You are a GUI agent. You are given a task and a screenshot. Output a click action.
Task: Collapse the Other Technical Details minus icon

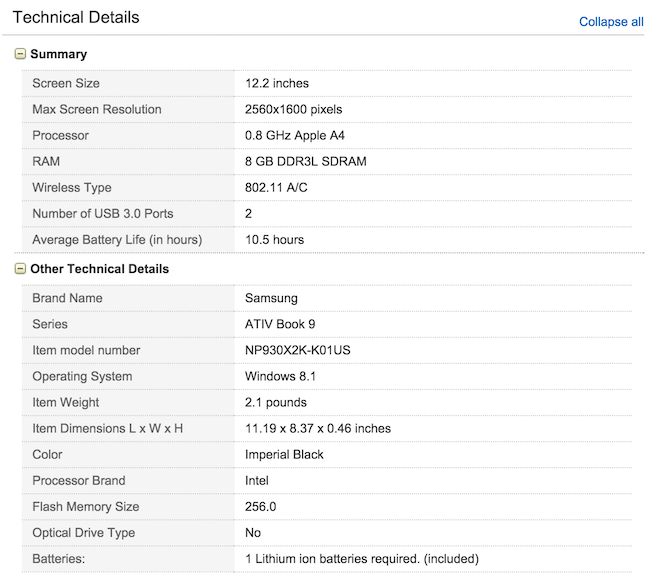coord(20,269)
